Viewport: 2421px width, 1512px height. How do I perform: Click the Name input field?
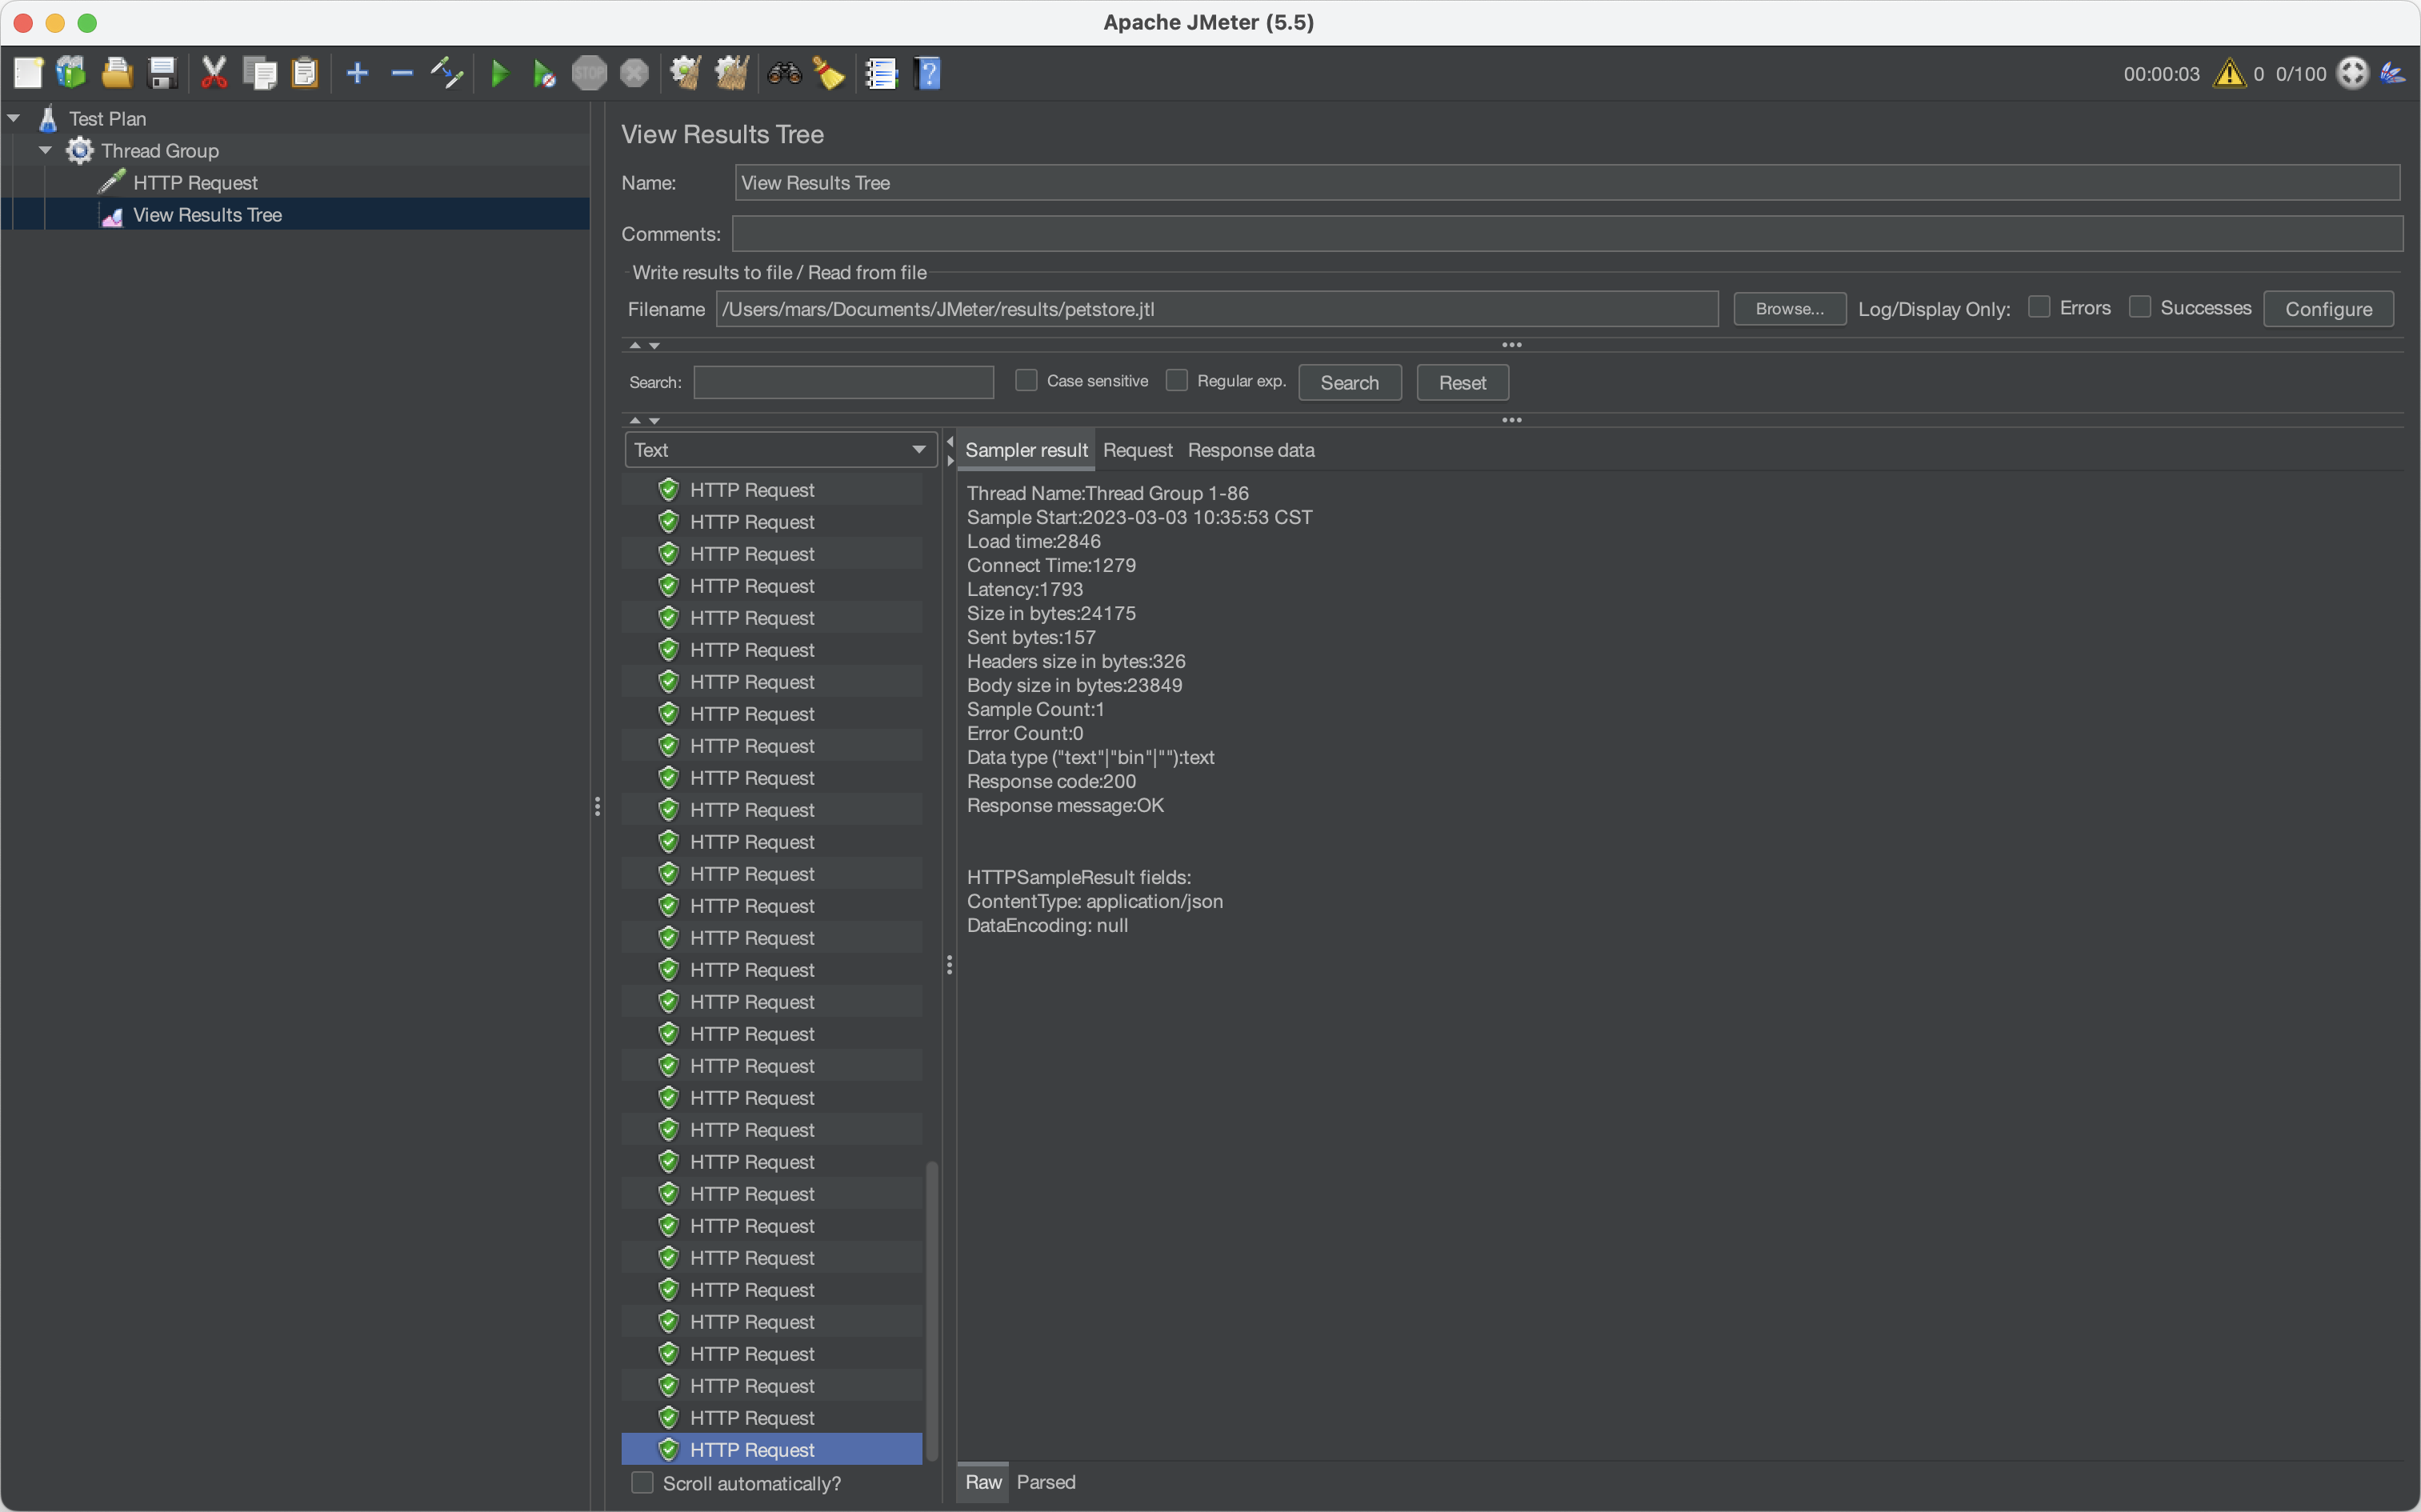pyautogui.click(x=1567, y=183)
